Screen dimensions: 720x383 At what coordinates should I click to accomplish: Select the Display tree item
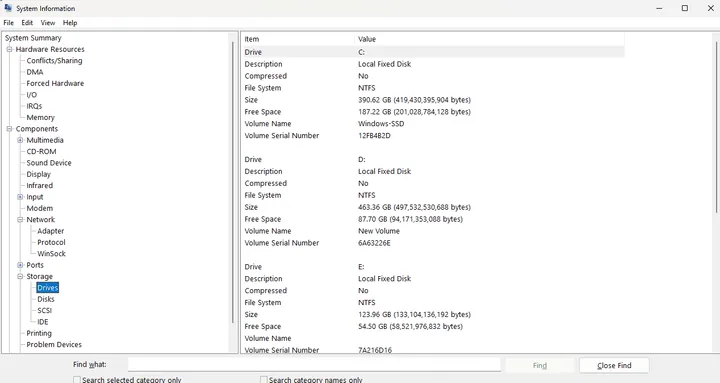coord(39,174)
